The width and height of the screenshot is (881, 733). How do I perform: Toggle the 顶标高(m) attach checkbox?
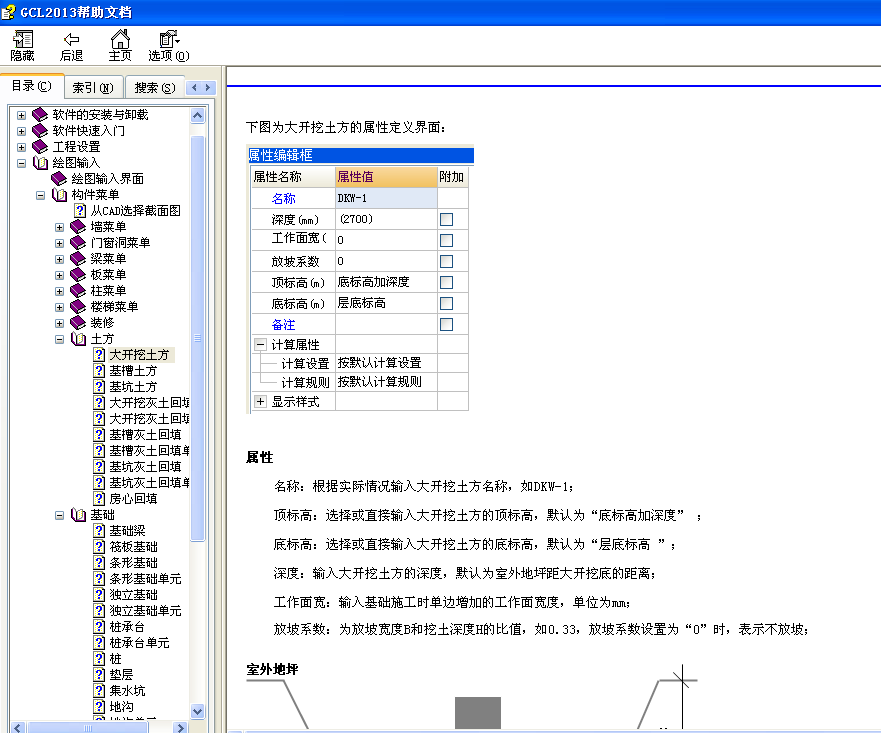point(446,283)
